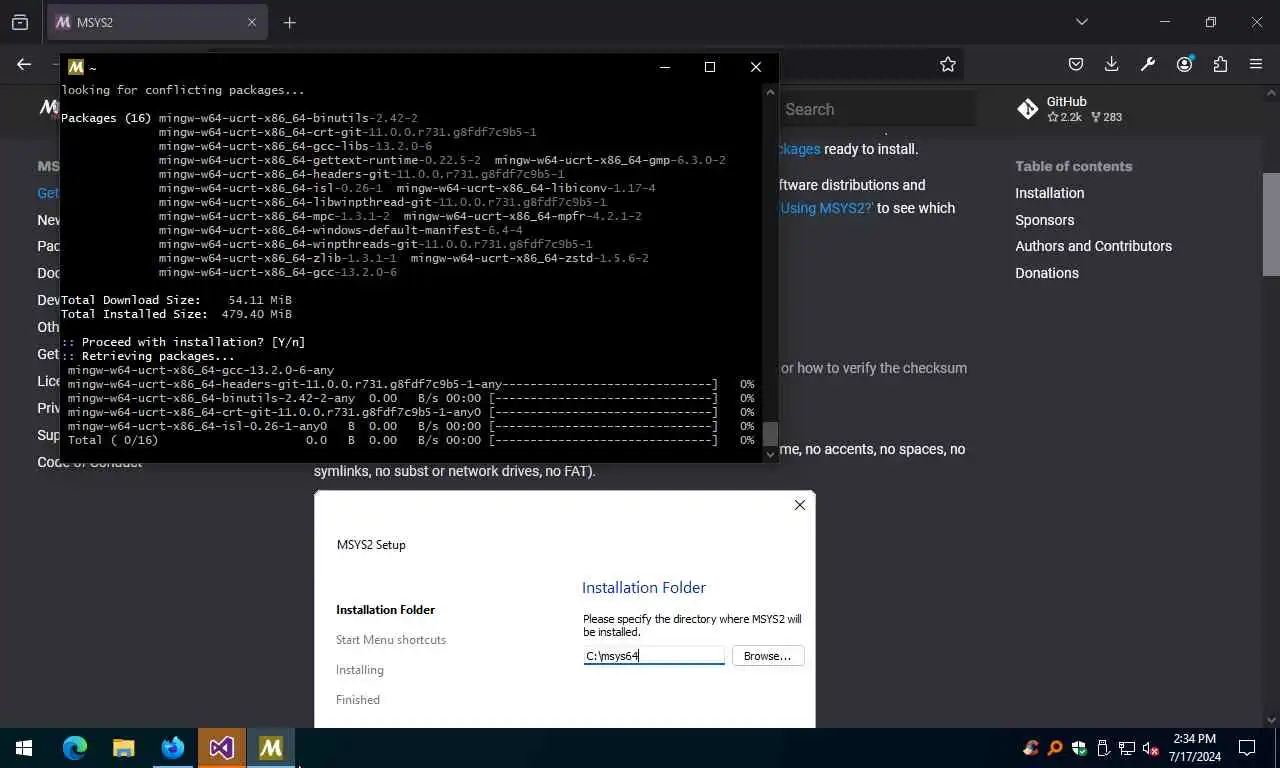This screenshot has height=768, width=1280.
Task: Open the notification center icon
Action: pos(1247,748)
